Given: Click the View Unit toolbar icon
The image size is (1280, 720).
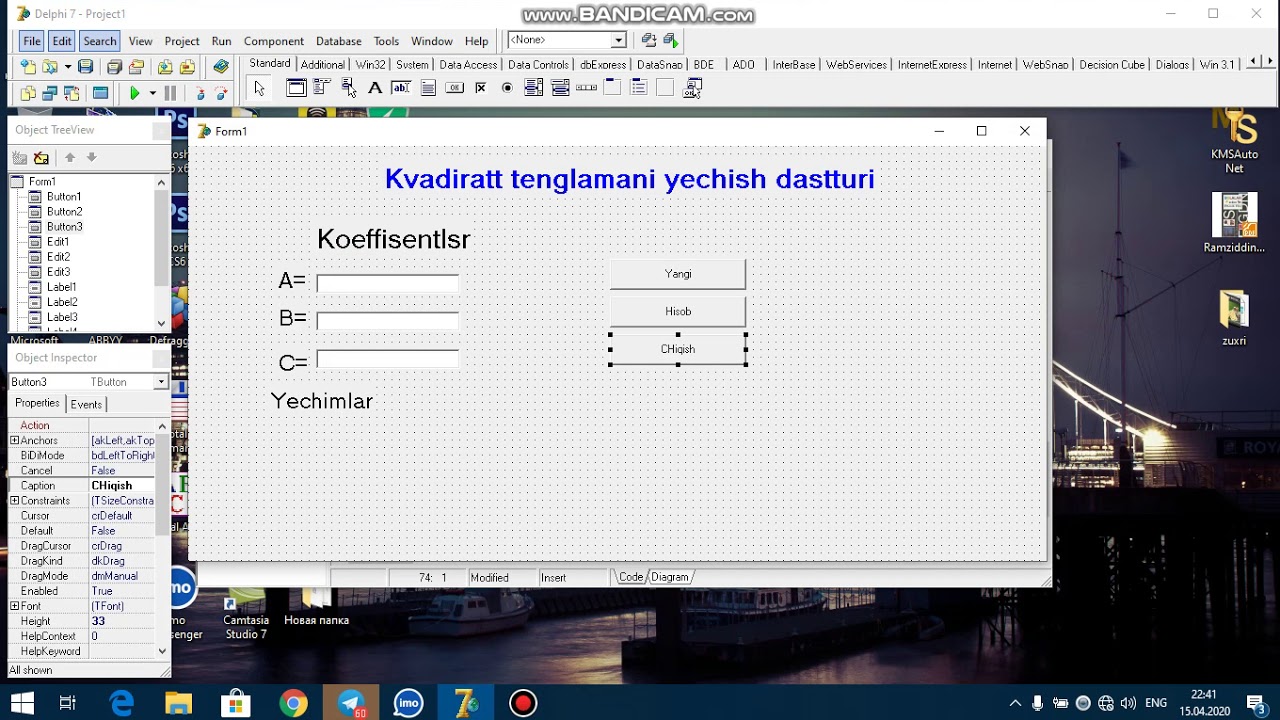Looking at the screenshot, I should pos(28,93).
